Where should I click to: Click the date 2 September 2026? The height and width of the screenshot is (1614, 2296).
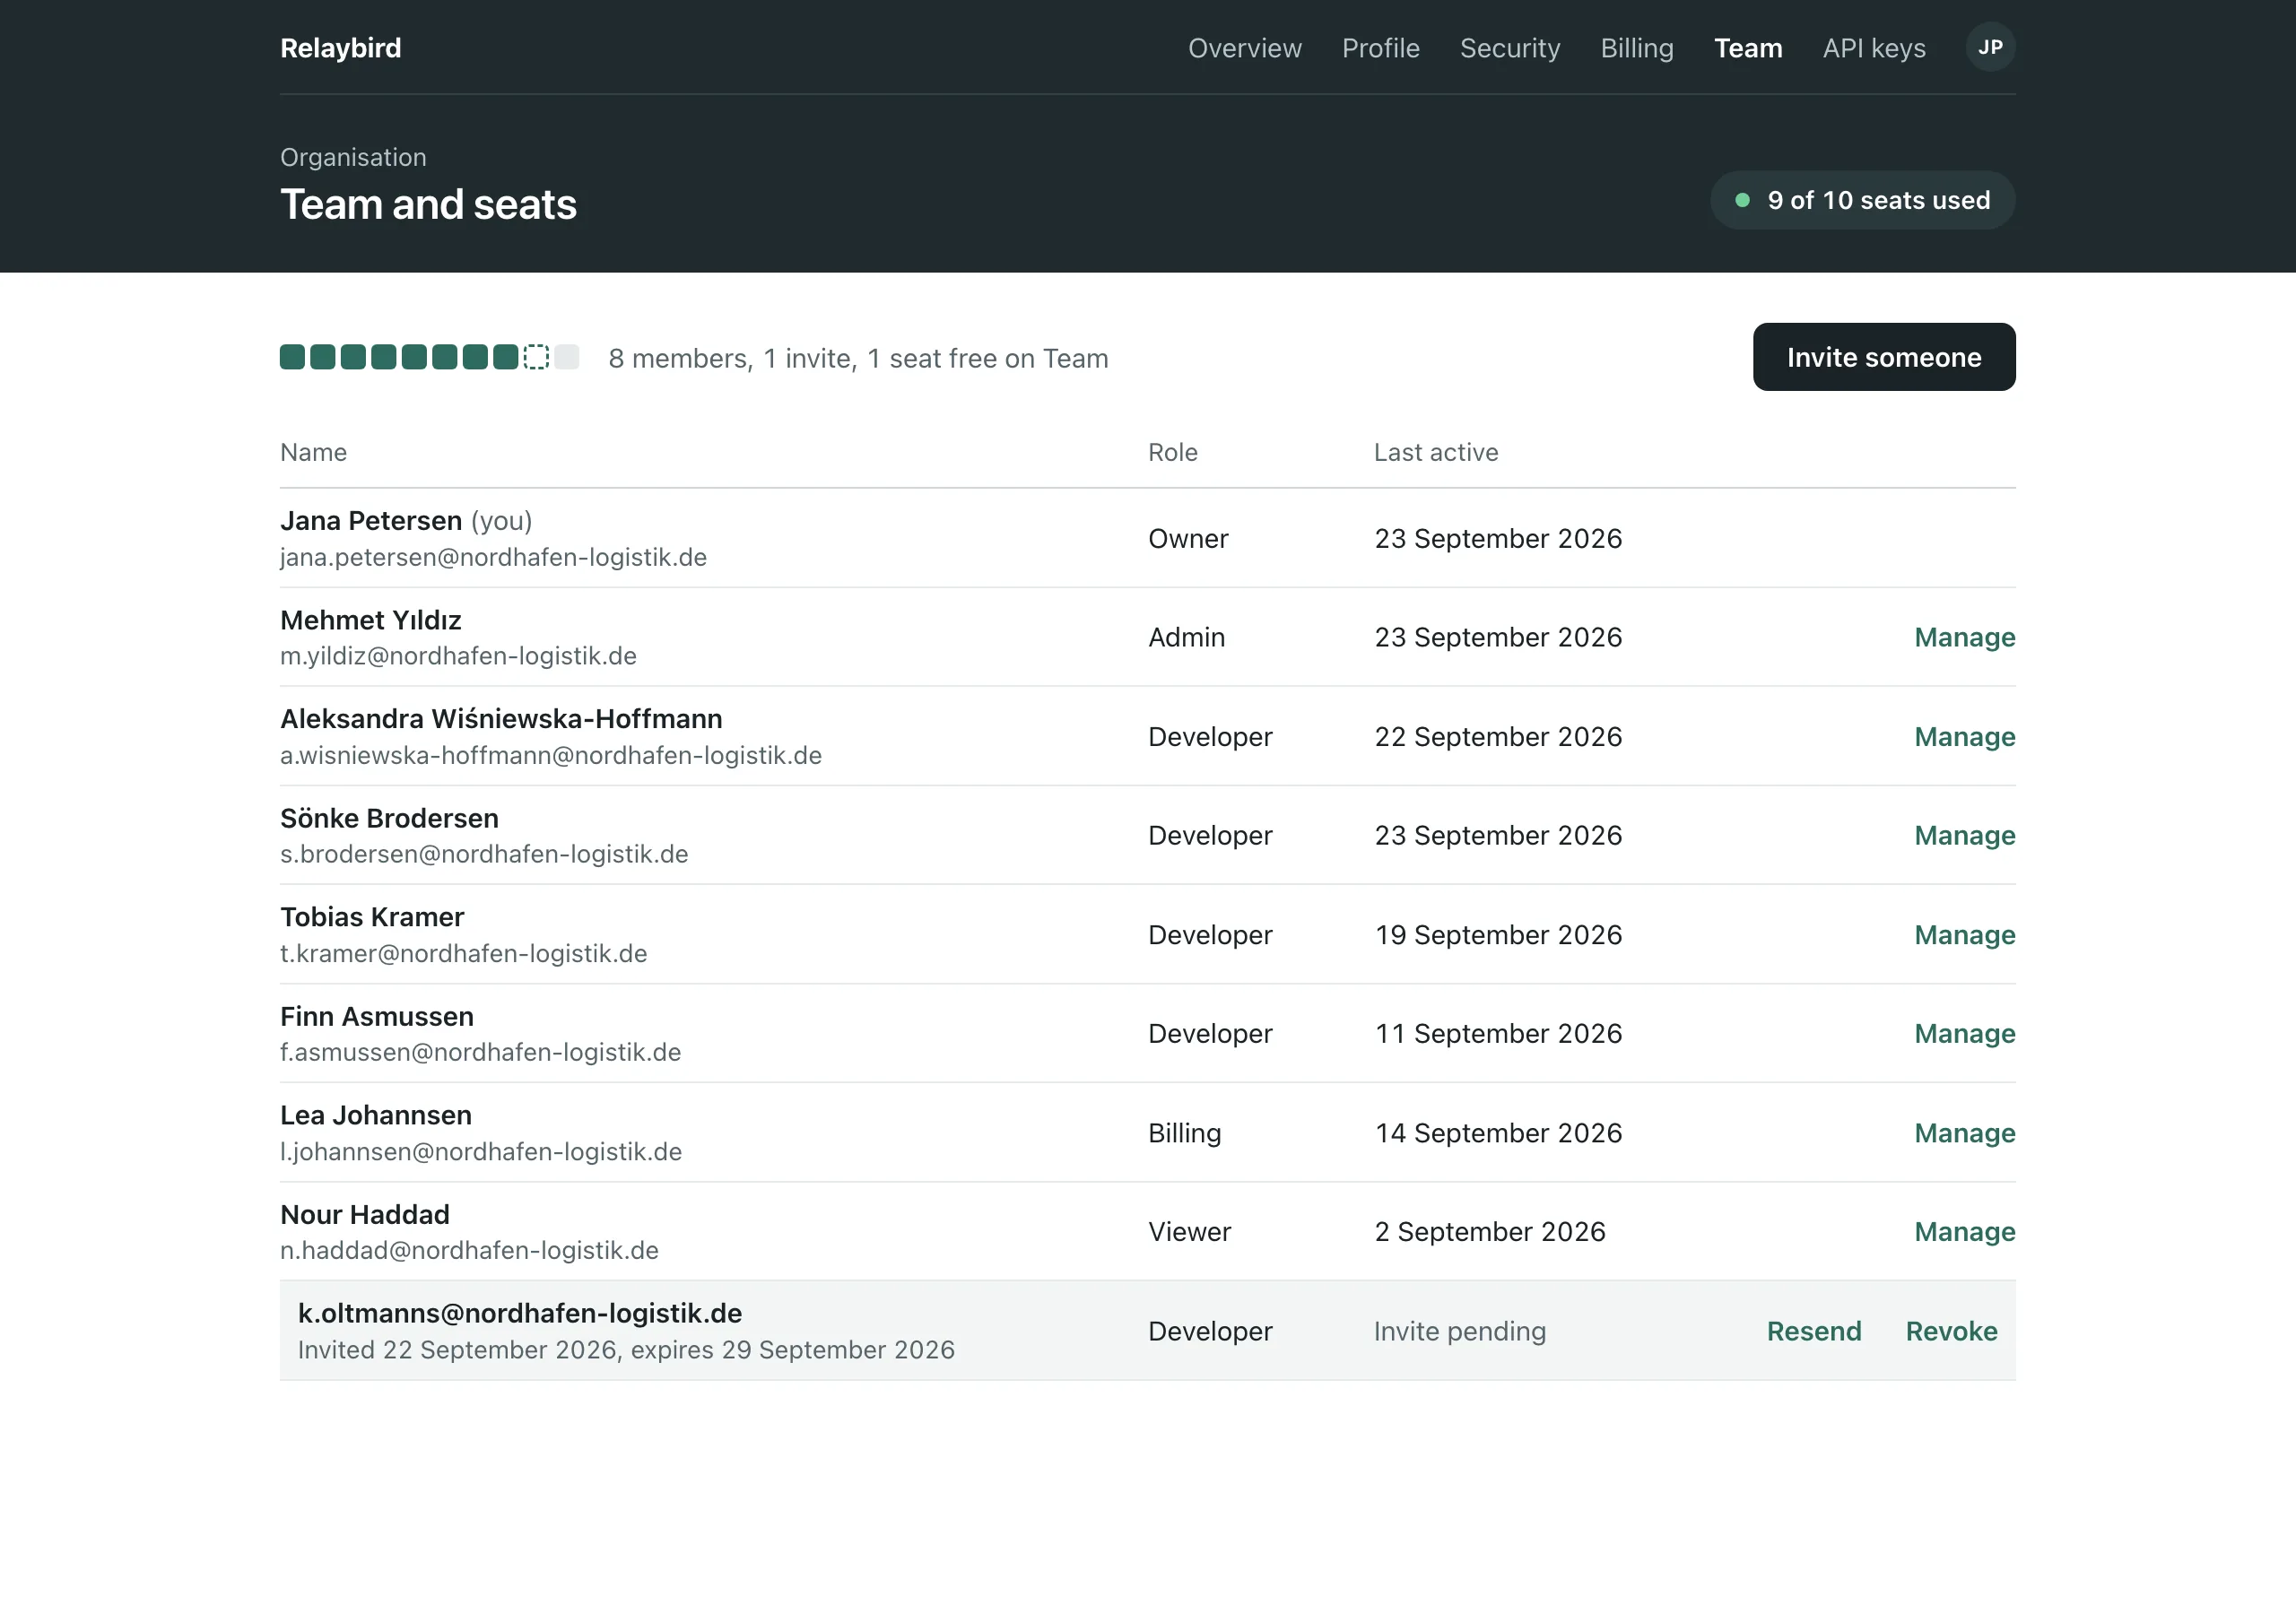coord(1489,1232)
